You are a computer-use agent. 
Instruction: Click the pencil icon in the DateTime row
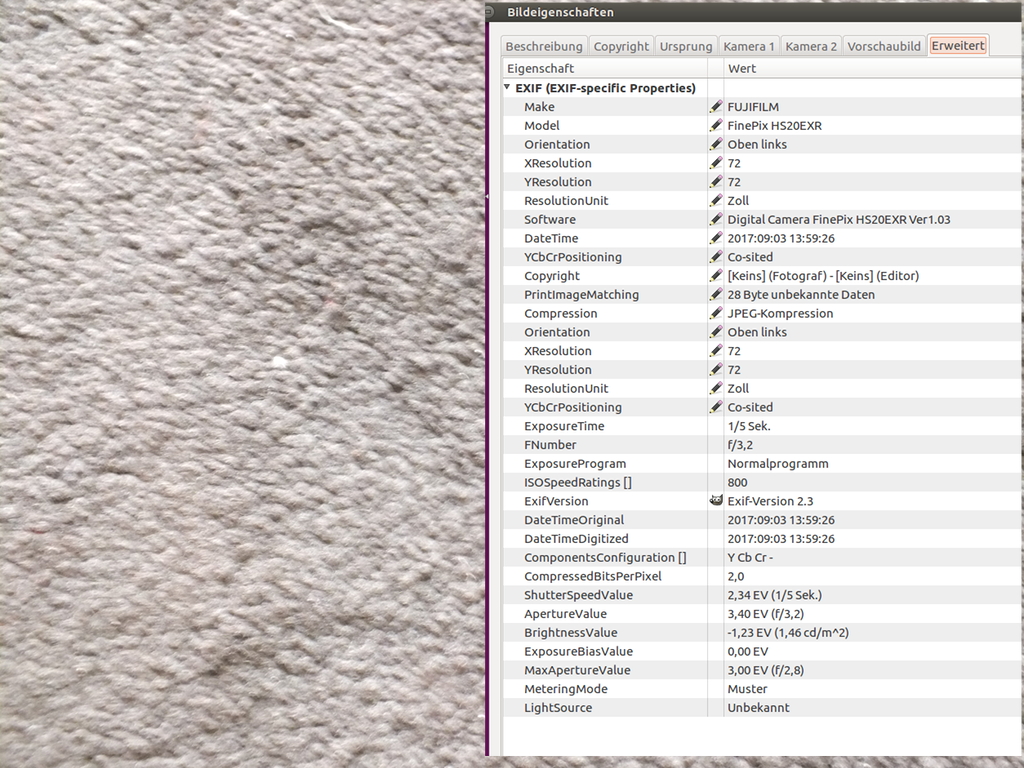click(x=715, y=239)
